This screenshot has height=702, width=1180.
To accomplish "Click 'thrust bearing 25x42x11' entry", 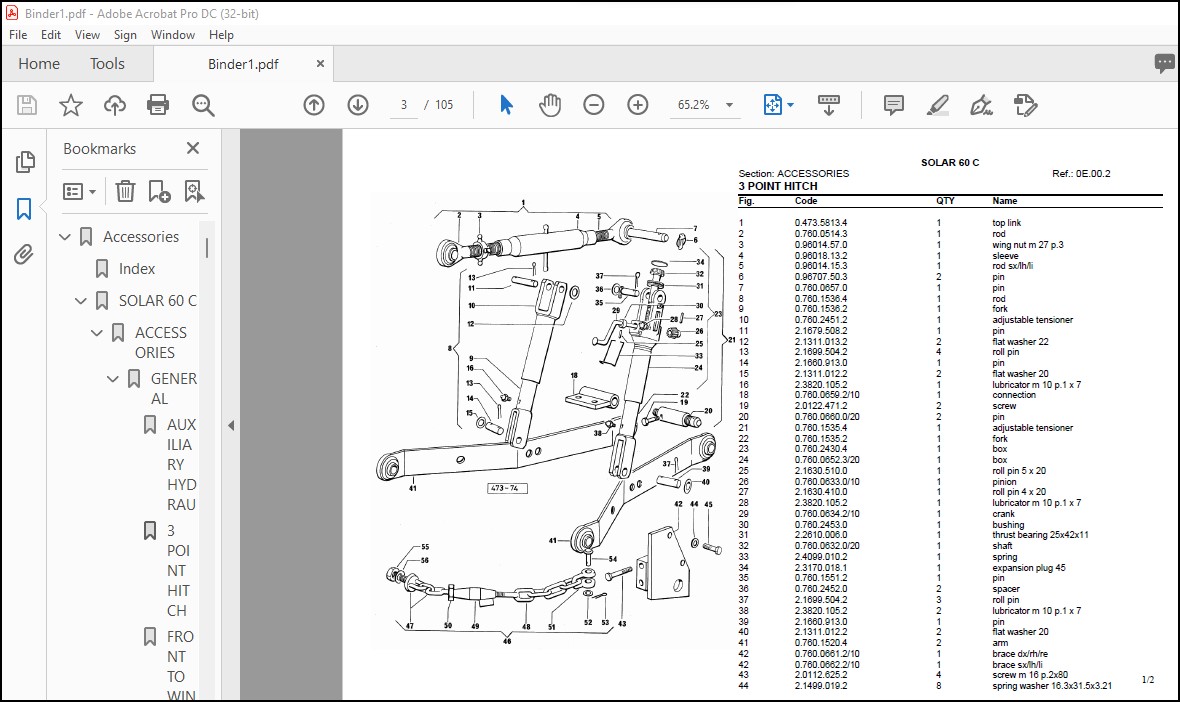I will [x=1040, y=535].
